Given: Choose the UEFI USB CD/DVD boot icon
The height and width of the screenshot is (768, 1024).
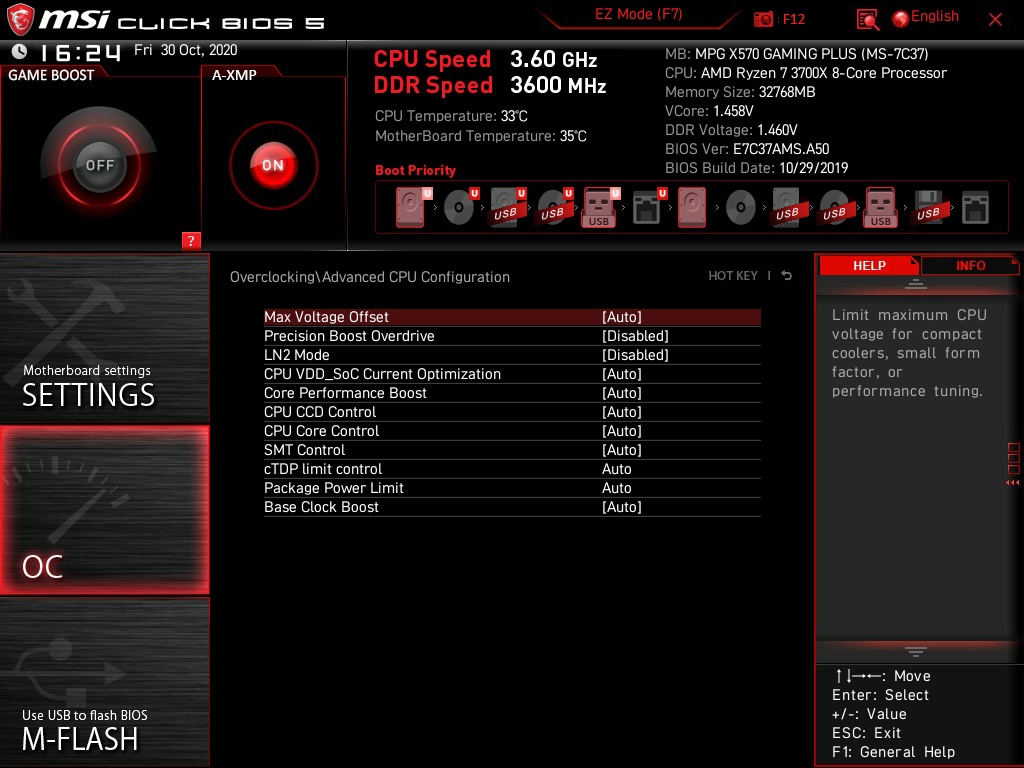Looking at the screenshot, I should pyautogui.click(x=555, y=207).
